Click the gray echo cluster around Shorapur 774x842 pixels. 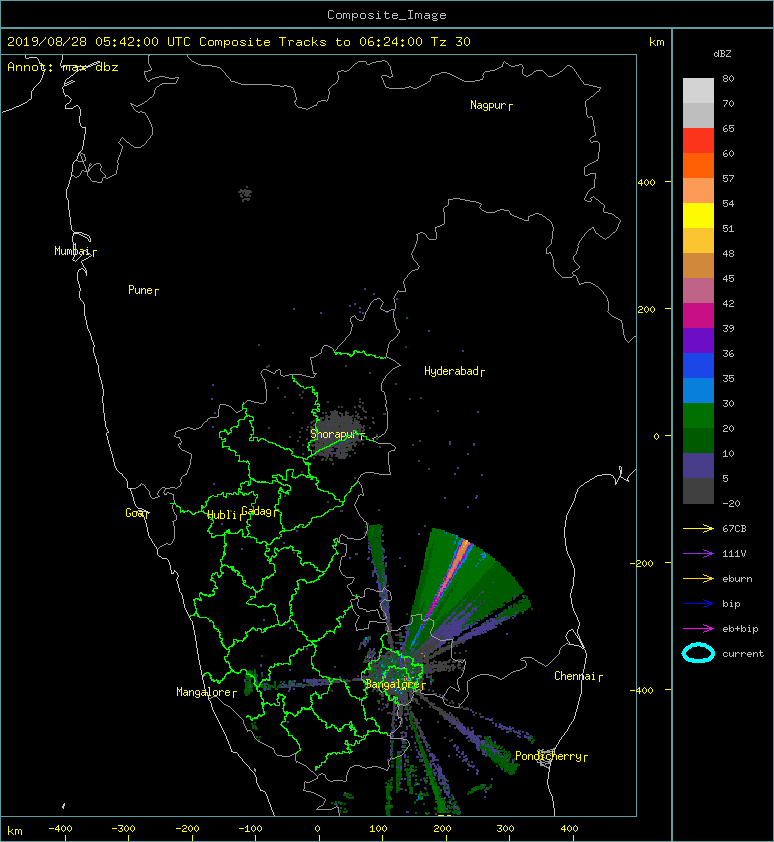[x=337, y=435]
